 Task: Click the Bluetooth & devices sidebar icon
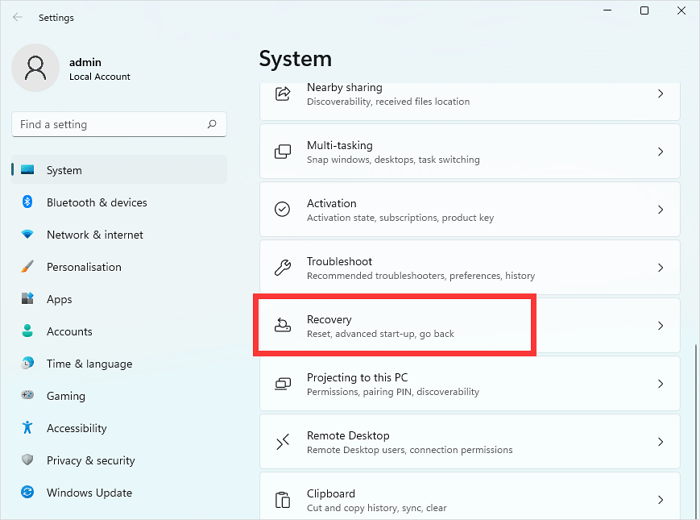(x=27, y=202)
